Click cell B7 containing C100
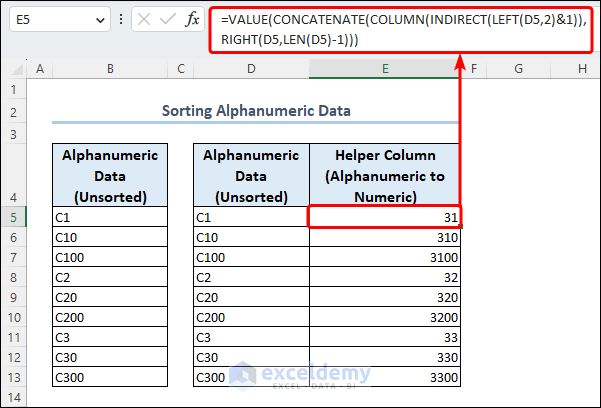Screen dimensions: 601x408 point(110,257)
